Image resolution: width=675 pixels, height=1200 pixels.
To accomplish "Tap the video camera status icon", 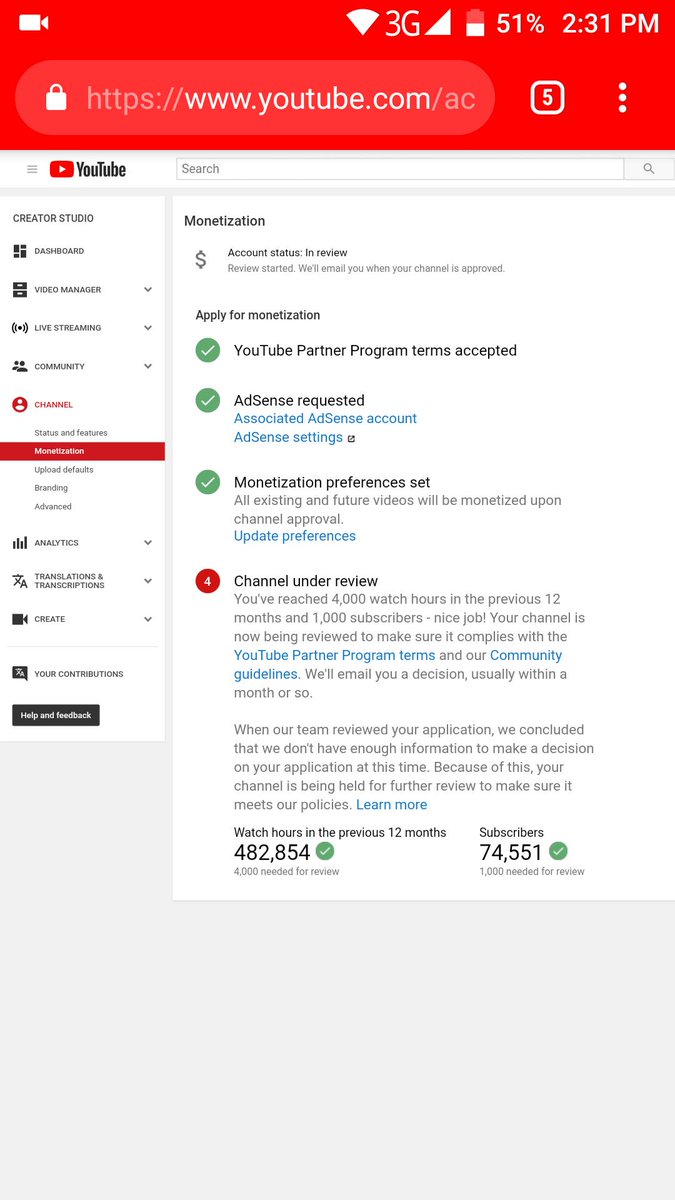I will (34, 22).
